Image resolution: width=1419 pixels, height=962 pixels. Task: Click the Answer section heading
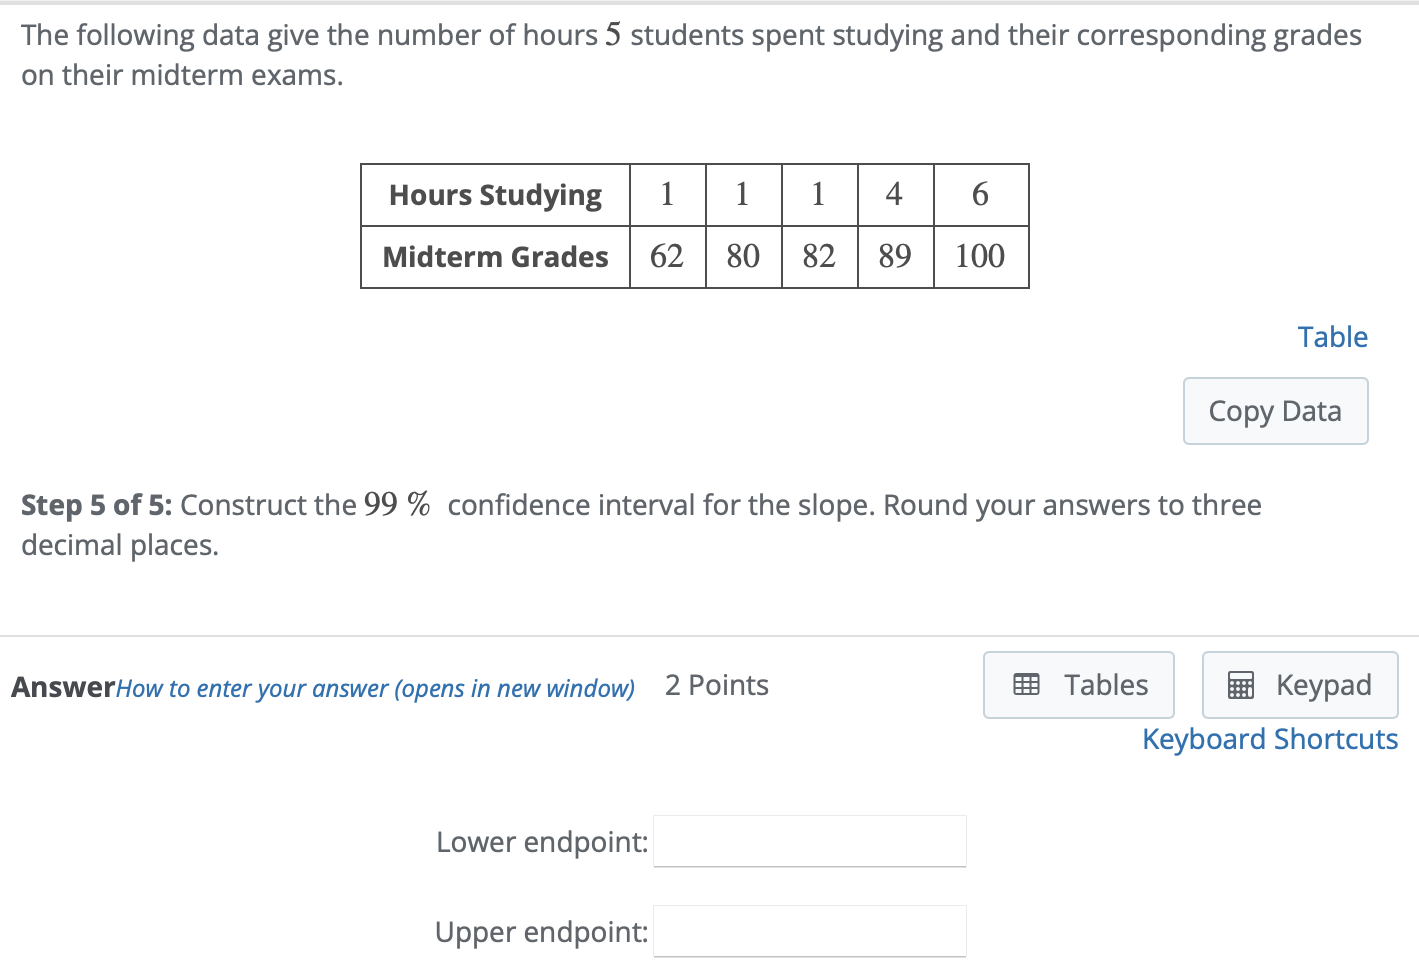[62, 687]
